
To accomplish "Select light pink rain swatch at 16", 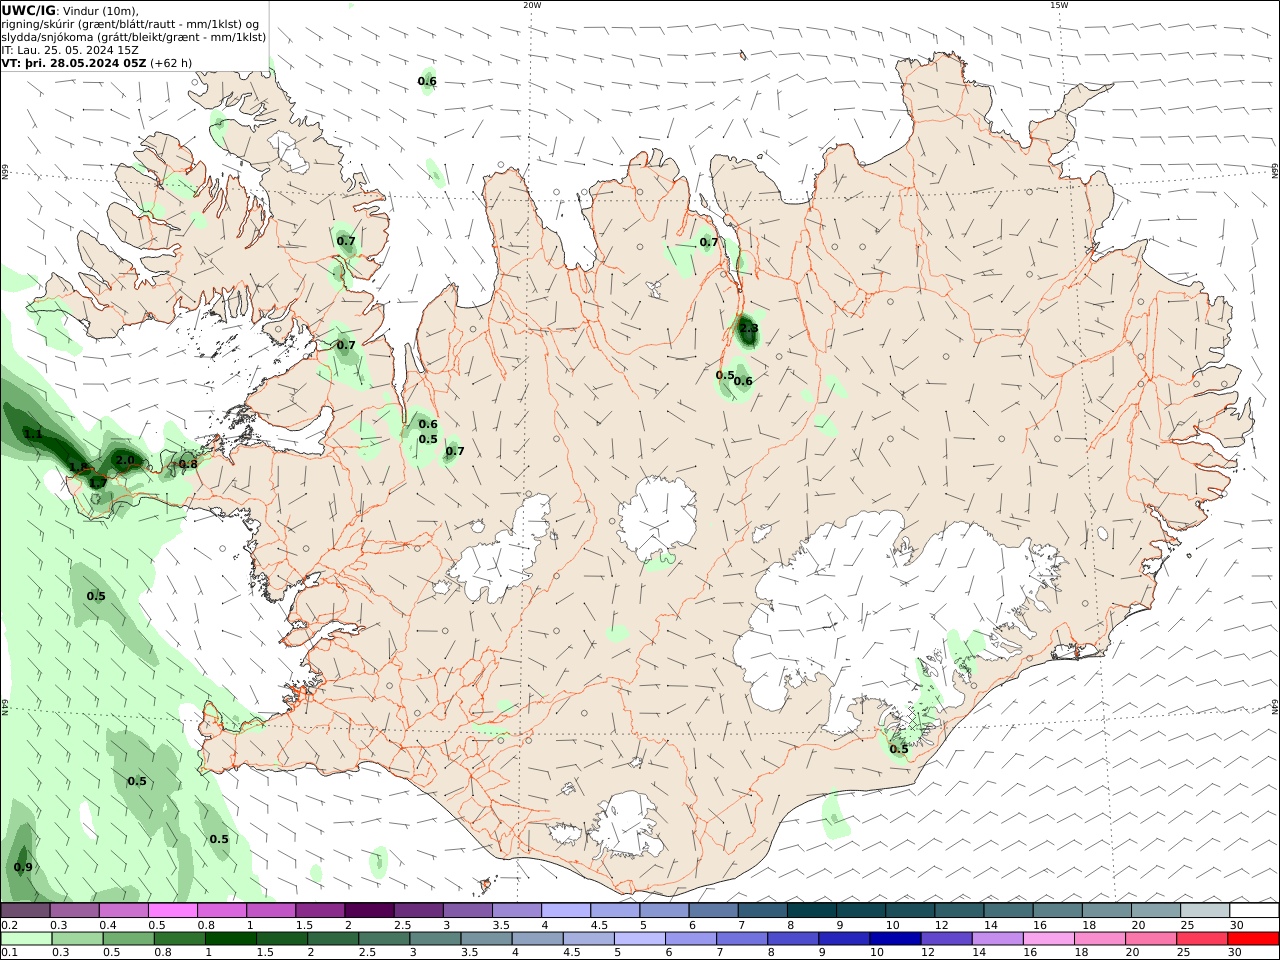I will [x=1048, y=939].
